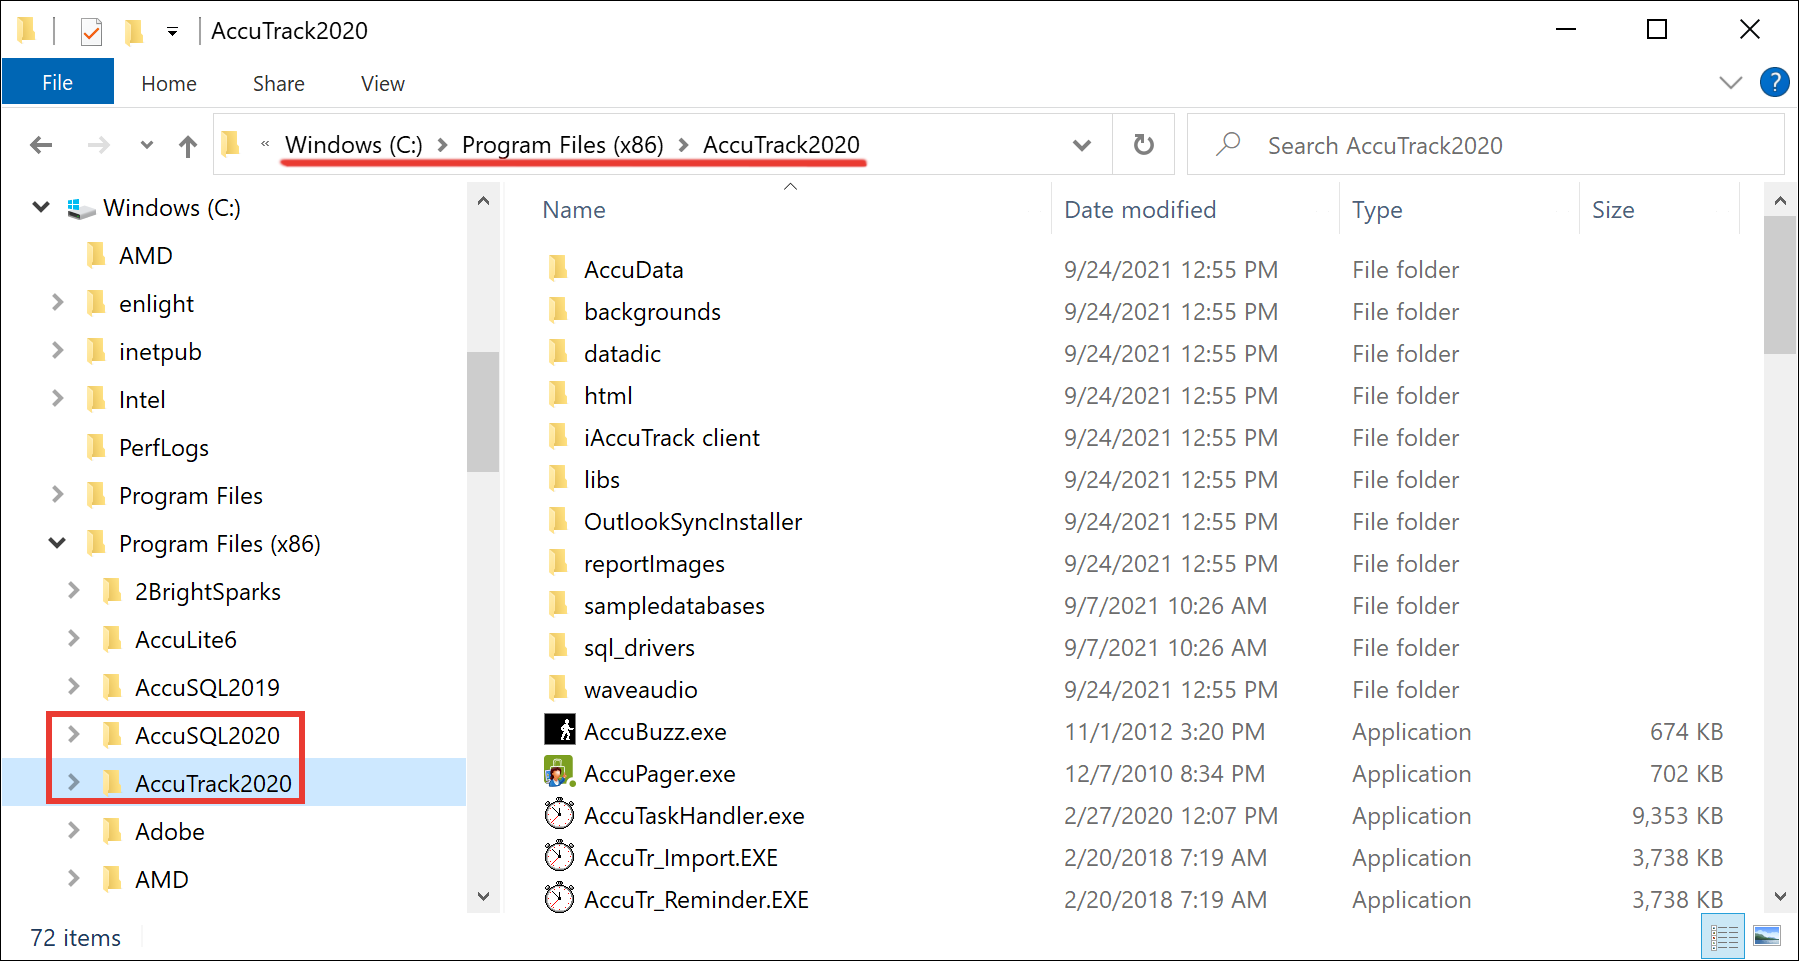1799x961 pixels.
Task: Sort by the Type column header
Action: coord(1377,210)
